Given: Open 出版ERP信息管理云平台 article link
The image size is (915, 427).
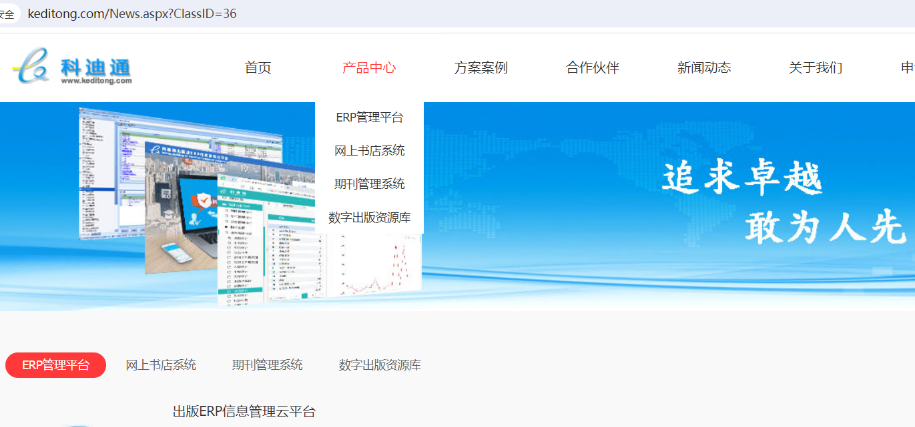Looking at the screenshot, I should [244, 411].
